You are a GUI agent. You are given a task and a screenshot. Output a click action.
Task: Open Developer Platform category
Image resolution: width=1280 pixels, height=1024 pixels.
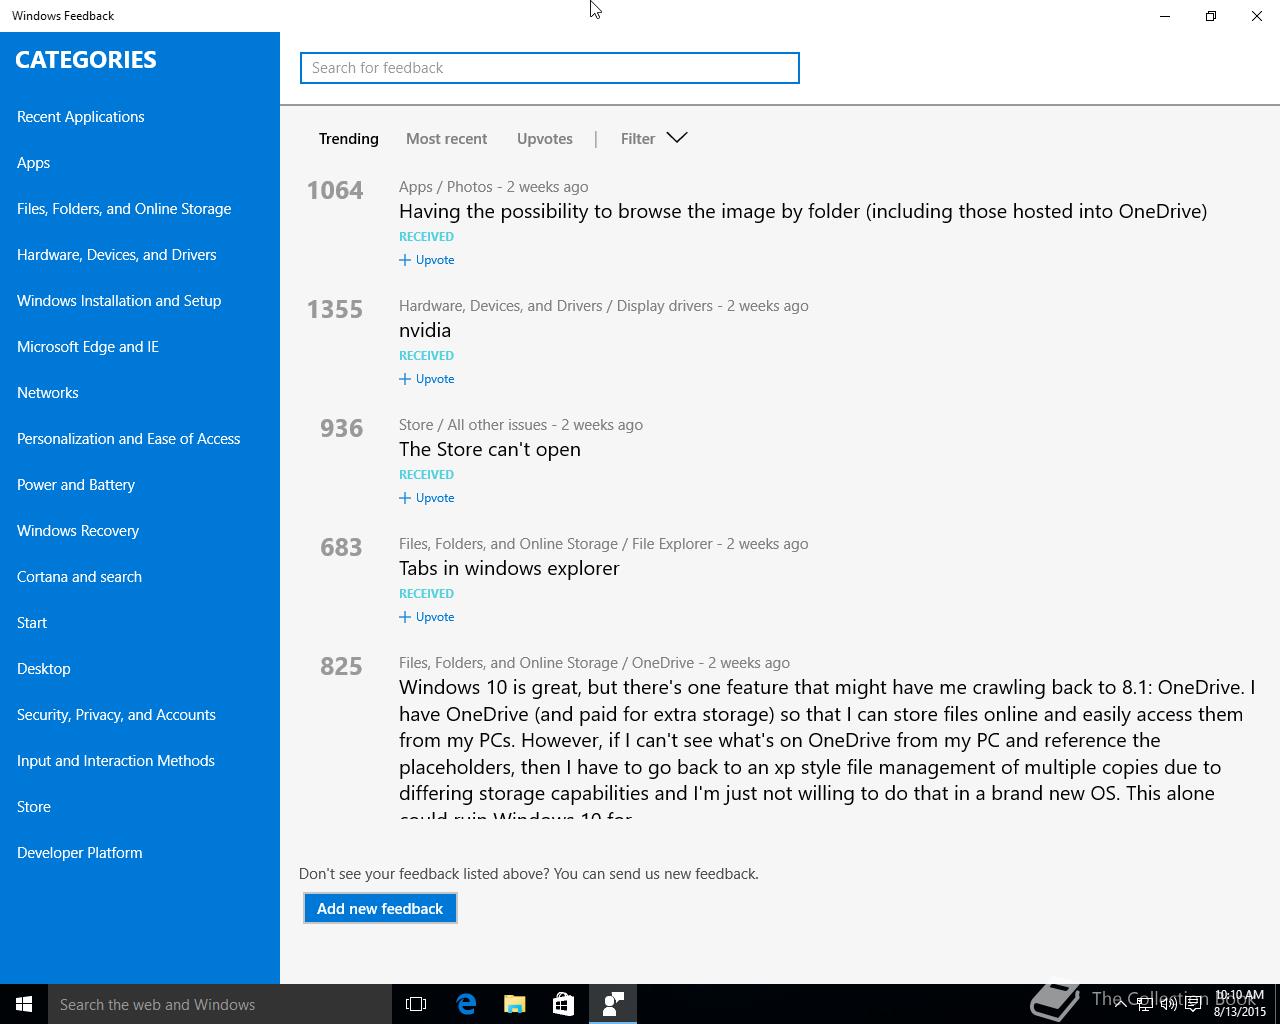click(x=80, y=853)
